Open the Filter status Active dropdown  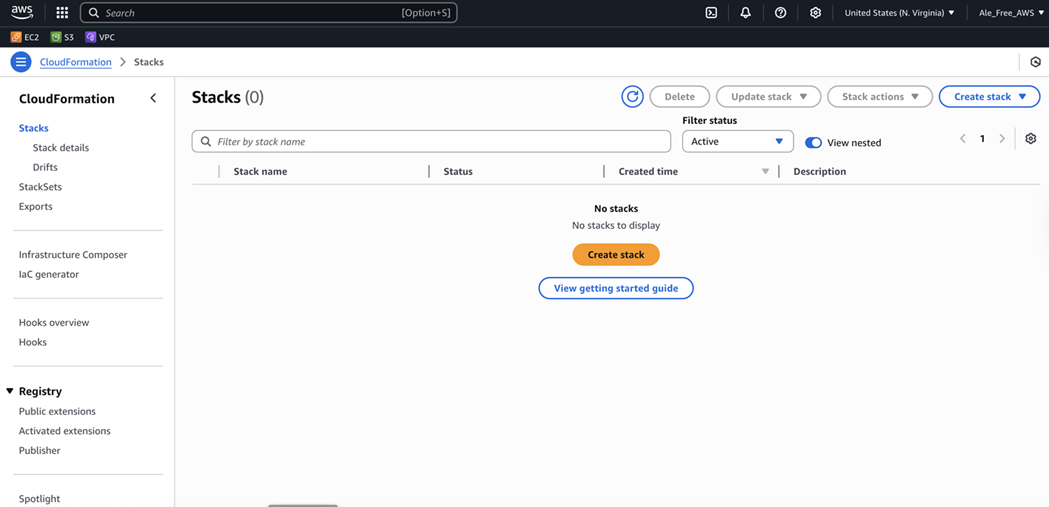coord(738,141)
